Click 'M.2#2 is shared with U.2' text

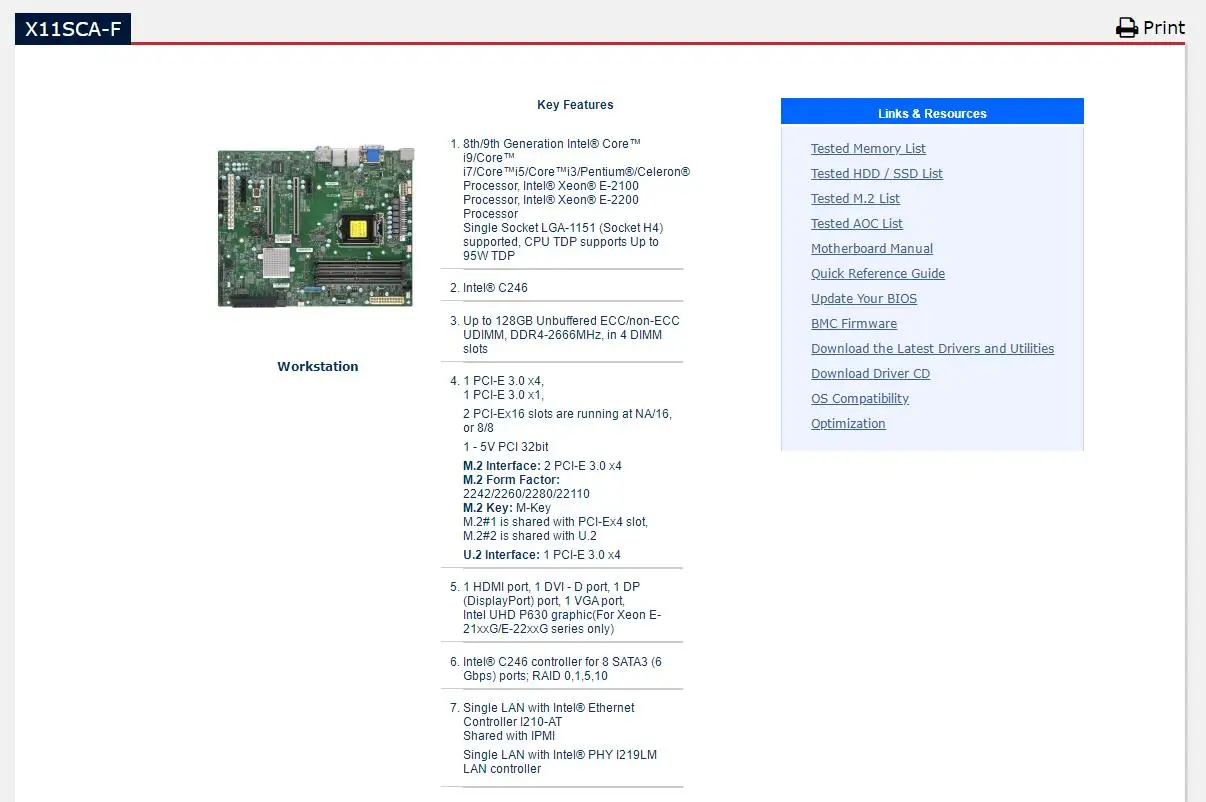(x=531, y=536)
